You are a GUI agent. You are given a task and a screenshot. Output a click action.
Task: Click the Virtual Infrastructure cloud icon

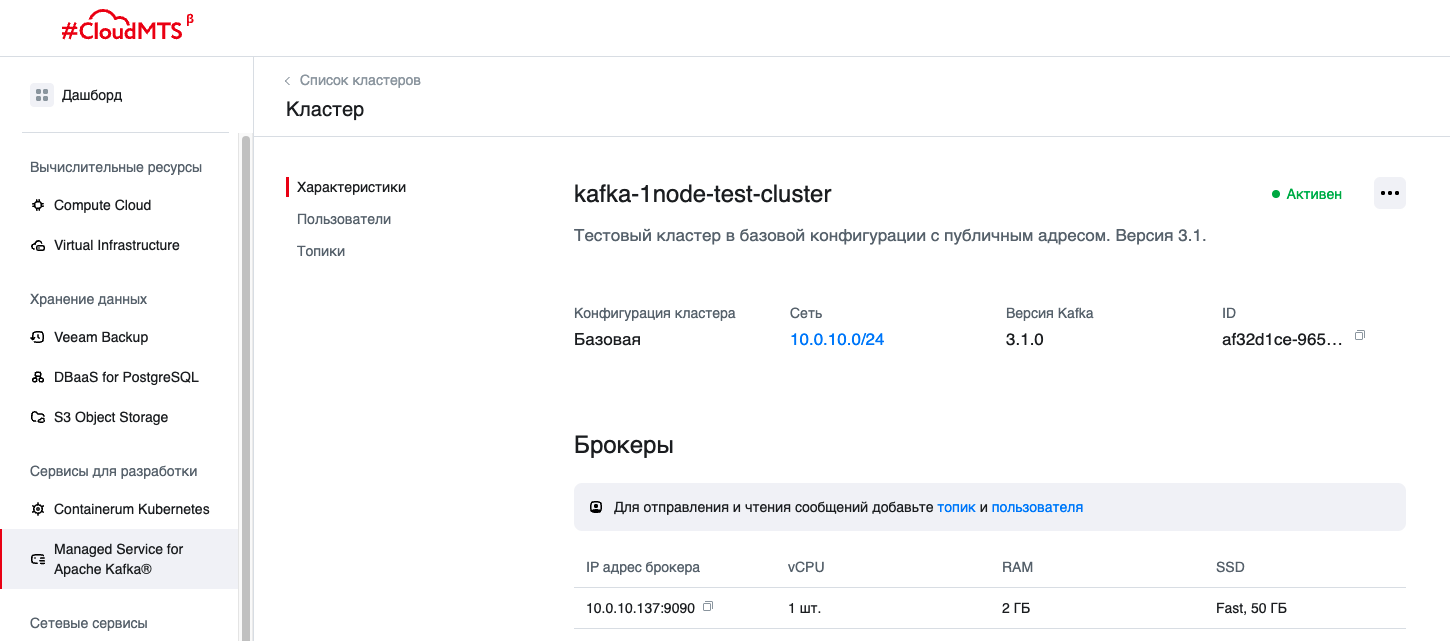click(38, 245)
